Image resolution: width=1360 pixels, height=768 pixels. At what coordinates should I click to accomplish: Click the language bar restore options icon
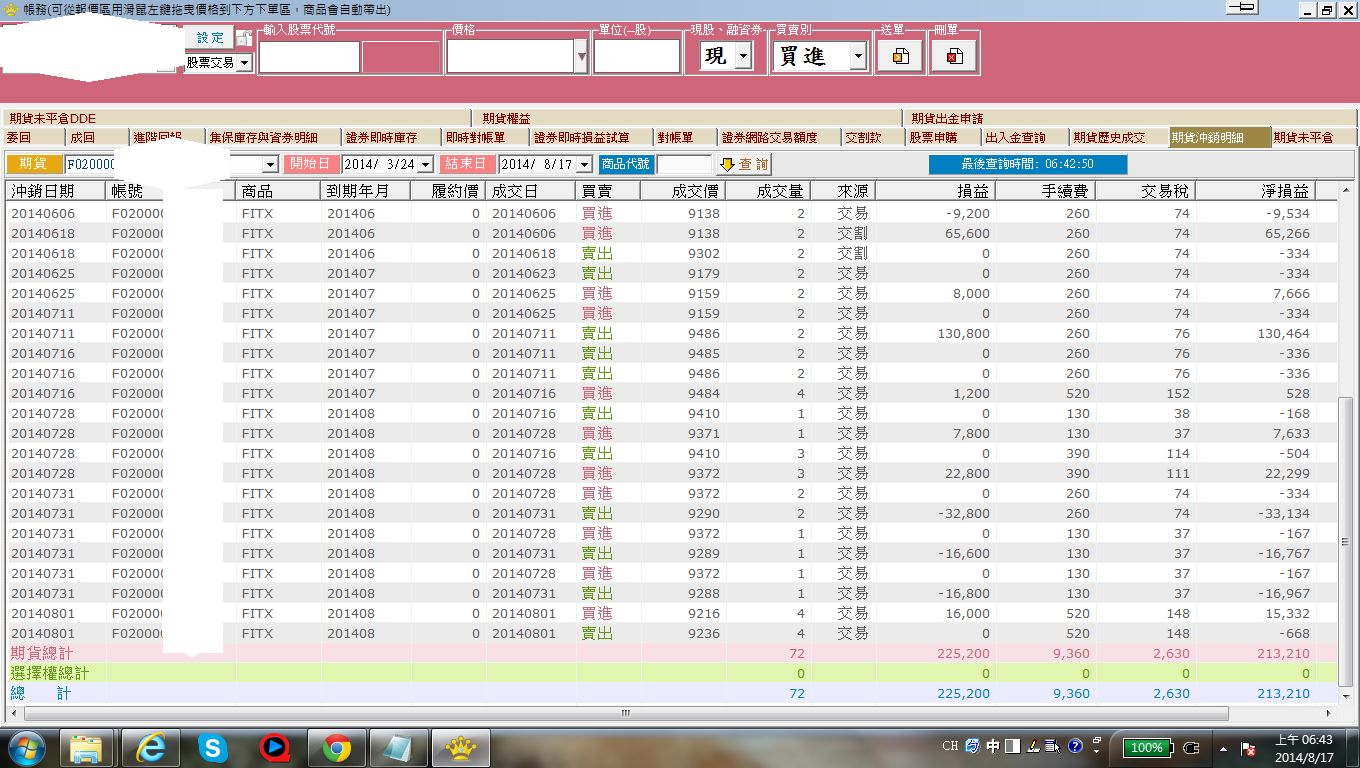[x=1097, y=741]
